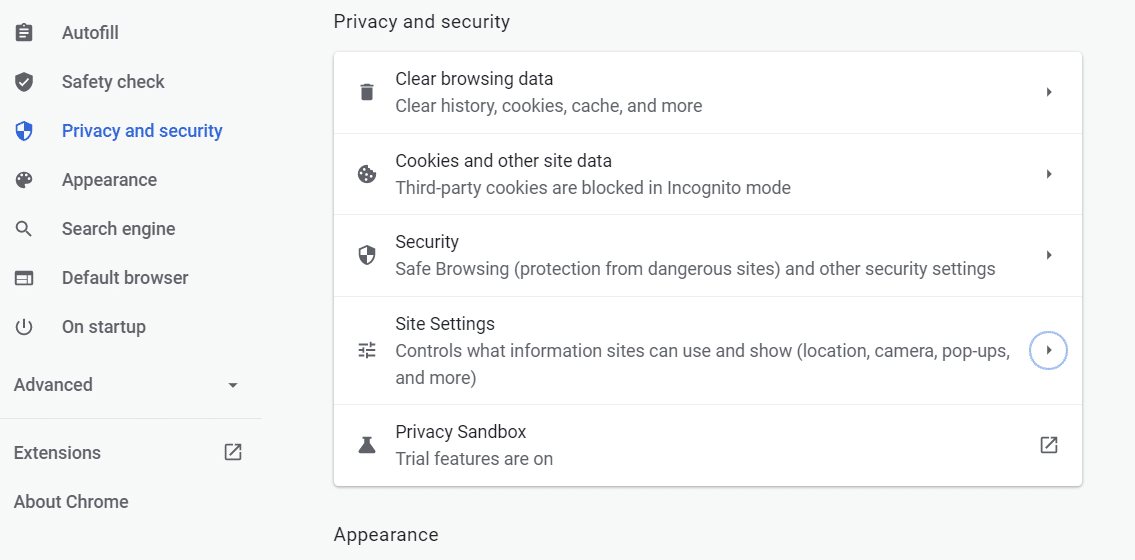Expand the Advanced section in sidebar
Screen dimensions: 1135x560
point(232,385)
